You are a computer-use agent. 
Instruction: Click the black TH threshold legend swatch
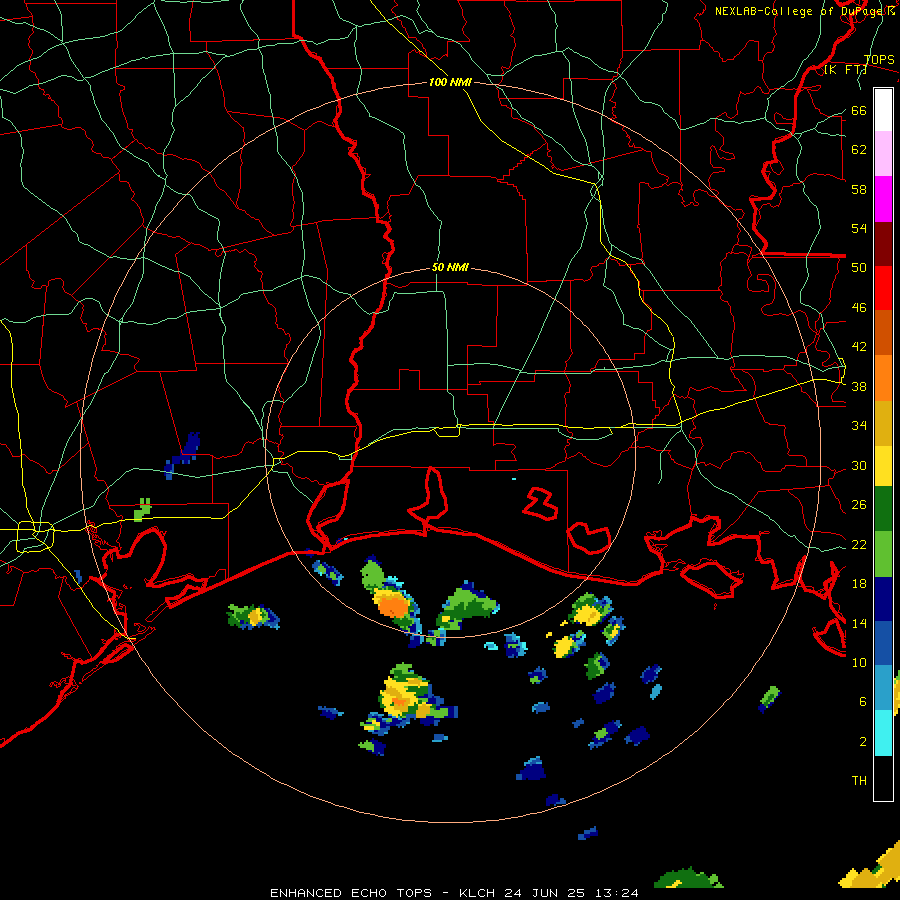click(x=883, y=778)
